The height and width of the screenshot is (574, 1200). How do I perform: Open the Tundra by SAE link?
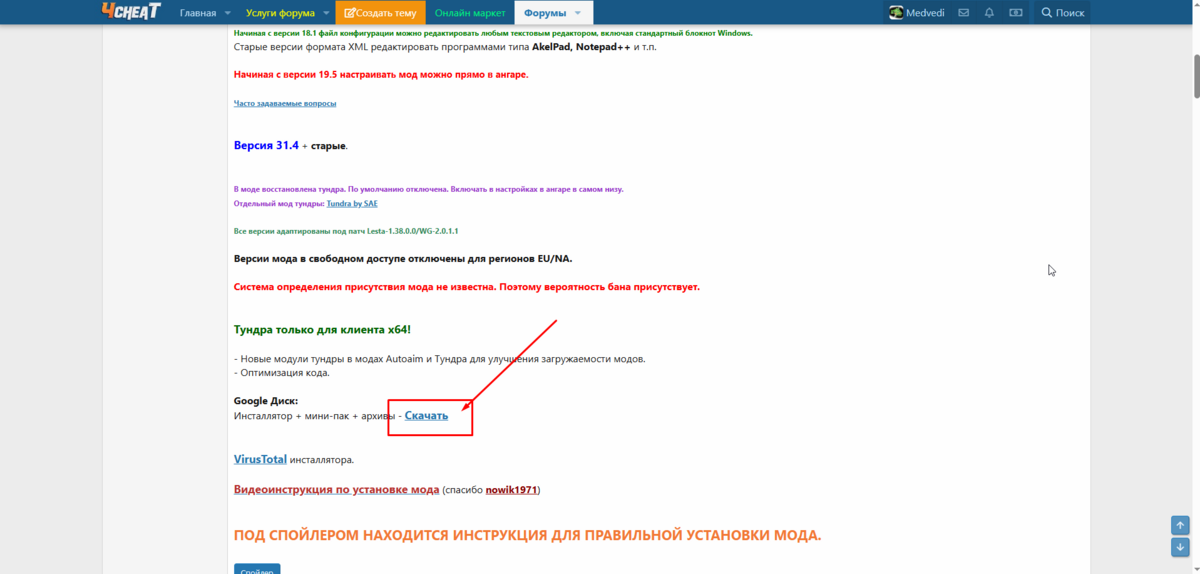352,203
